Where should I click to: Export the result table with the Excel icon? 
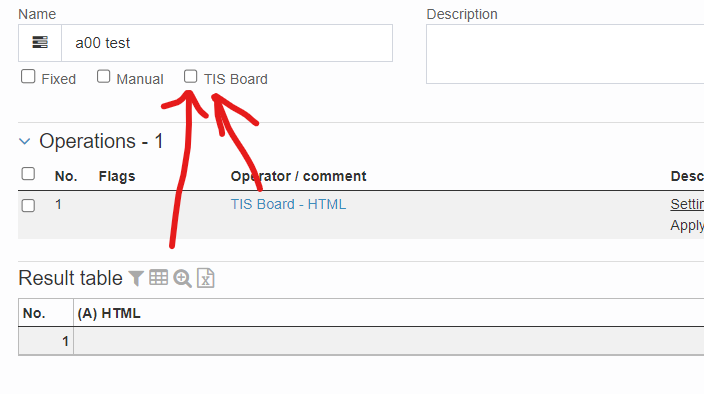[x=206, y=278]
